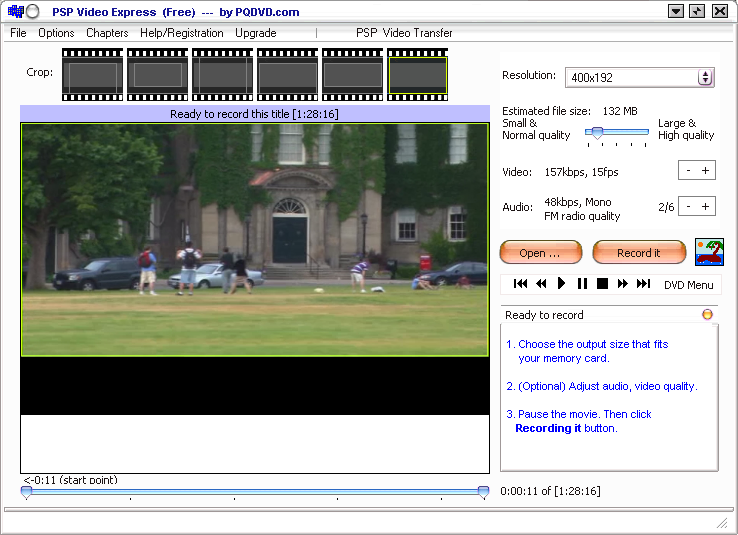Viewport: 738px width, 535px height.
Task: Click the end point timeline handle
Action: [x=483, y=492]
